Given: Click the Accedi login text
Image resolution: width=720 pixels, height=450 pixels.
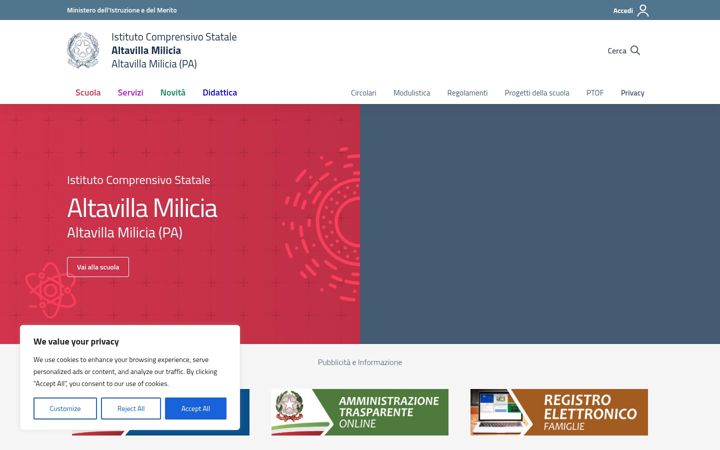Looking at the screenshot, I should tap(623, 11).
